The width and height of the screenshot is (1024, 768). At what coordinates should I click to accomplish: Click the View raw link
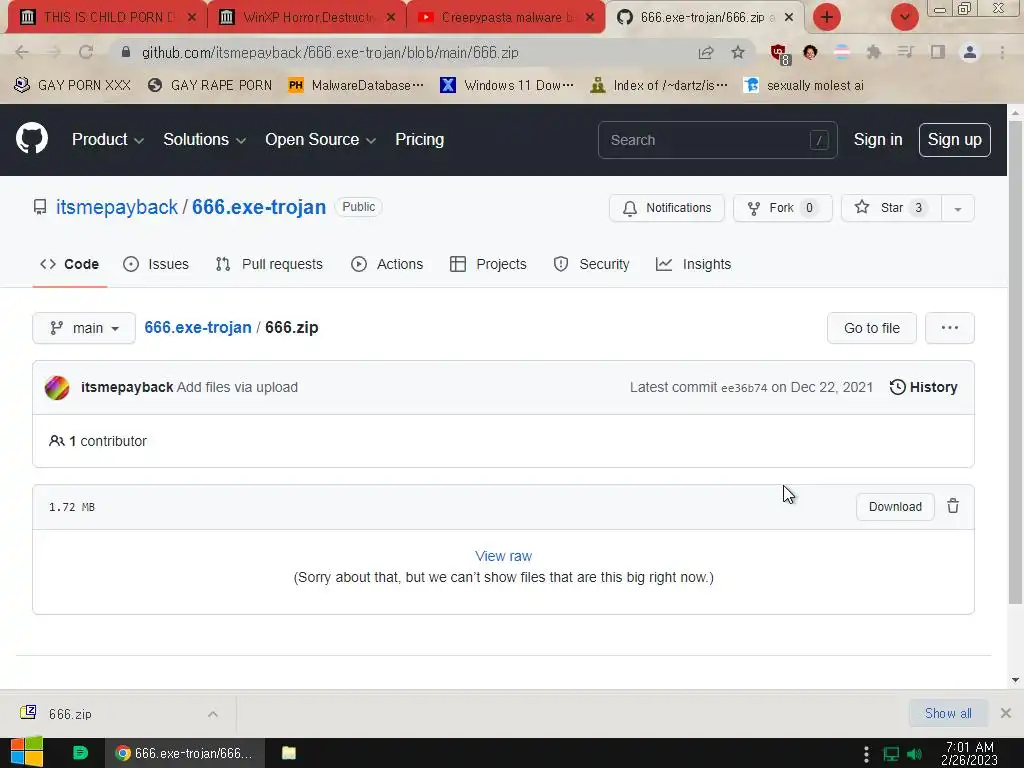click(504, 556)
